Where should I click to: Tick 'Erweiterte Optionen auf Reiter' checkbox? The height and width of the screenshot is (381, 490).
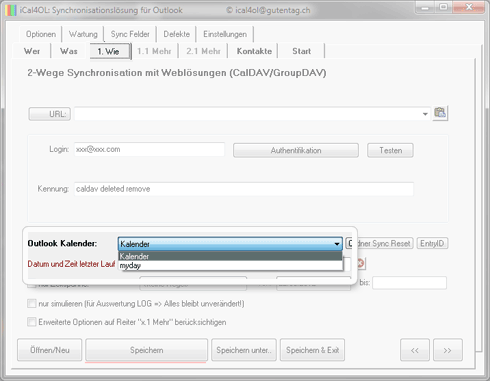click(32, 322)
